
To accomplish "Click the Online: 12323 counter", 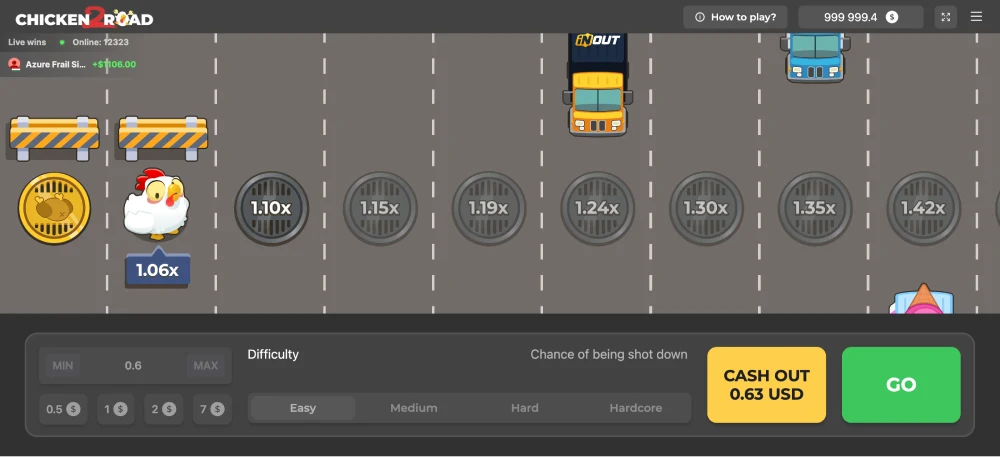I will (x=100, y=42).
